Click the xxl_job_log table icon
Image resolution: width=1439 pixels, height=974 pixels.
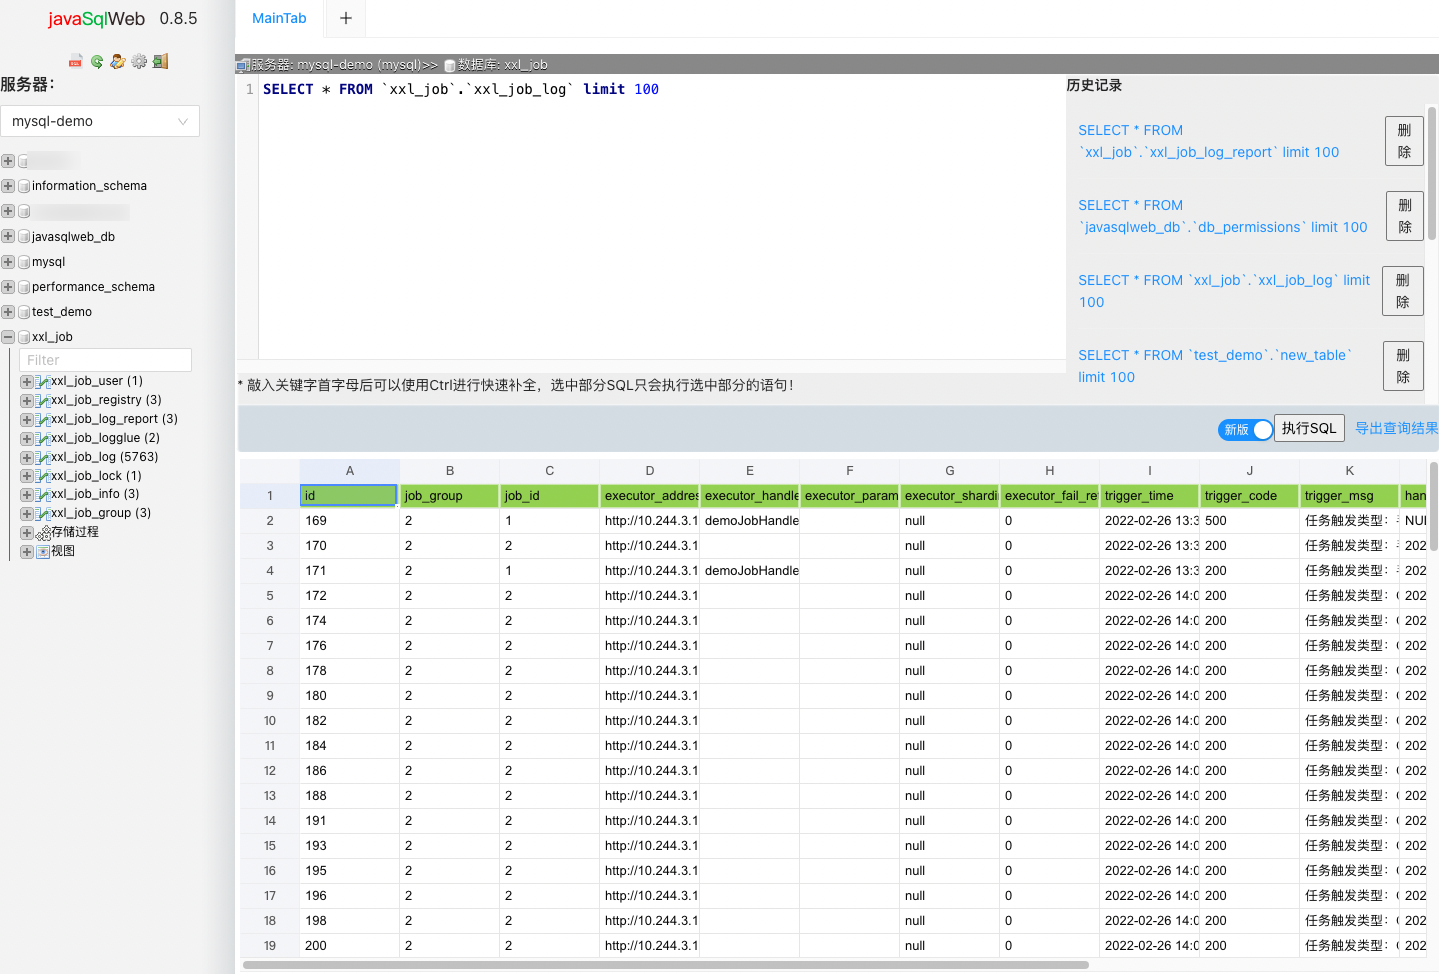pos(43,457)
